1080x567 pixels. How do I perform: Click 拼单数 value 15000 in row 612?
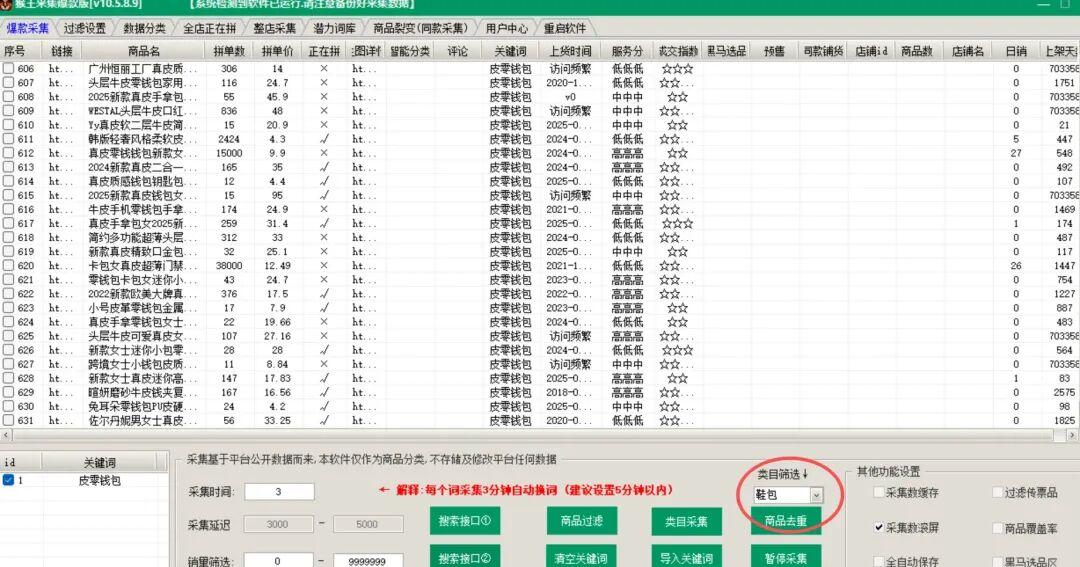click(229, 153)
